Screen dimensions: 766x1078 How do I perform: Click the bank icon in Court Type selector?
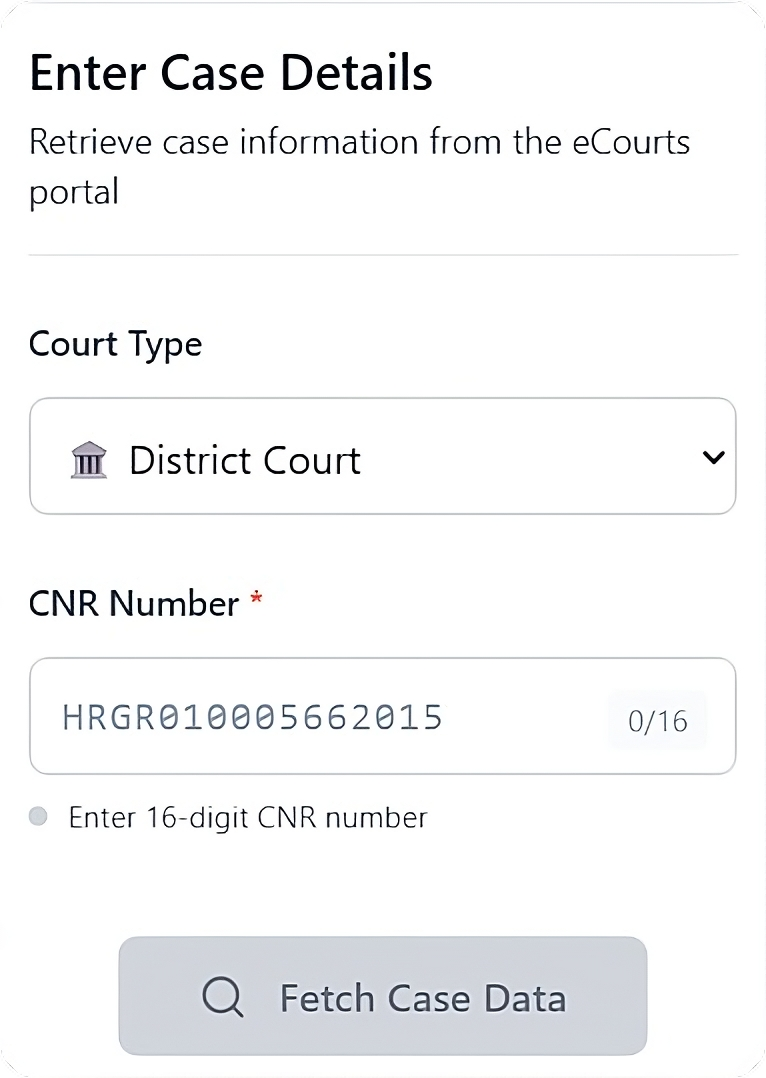coord(88,458)
